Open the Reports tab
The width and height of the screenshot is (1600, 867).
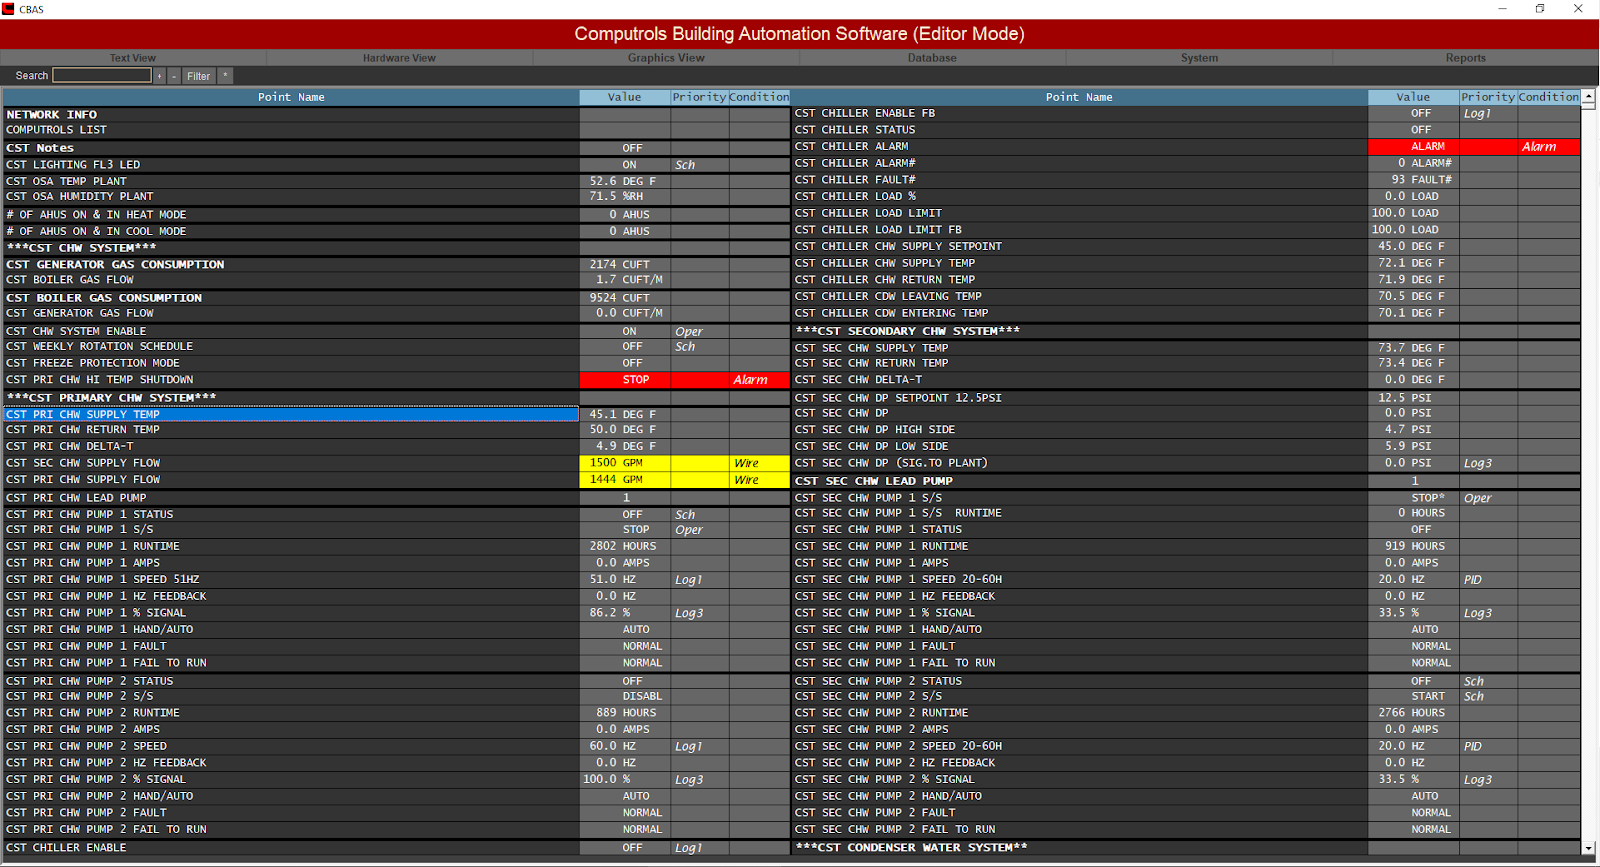(x=1465, y=58)
